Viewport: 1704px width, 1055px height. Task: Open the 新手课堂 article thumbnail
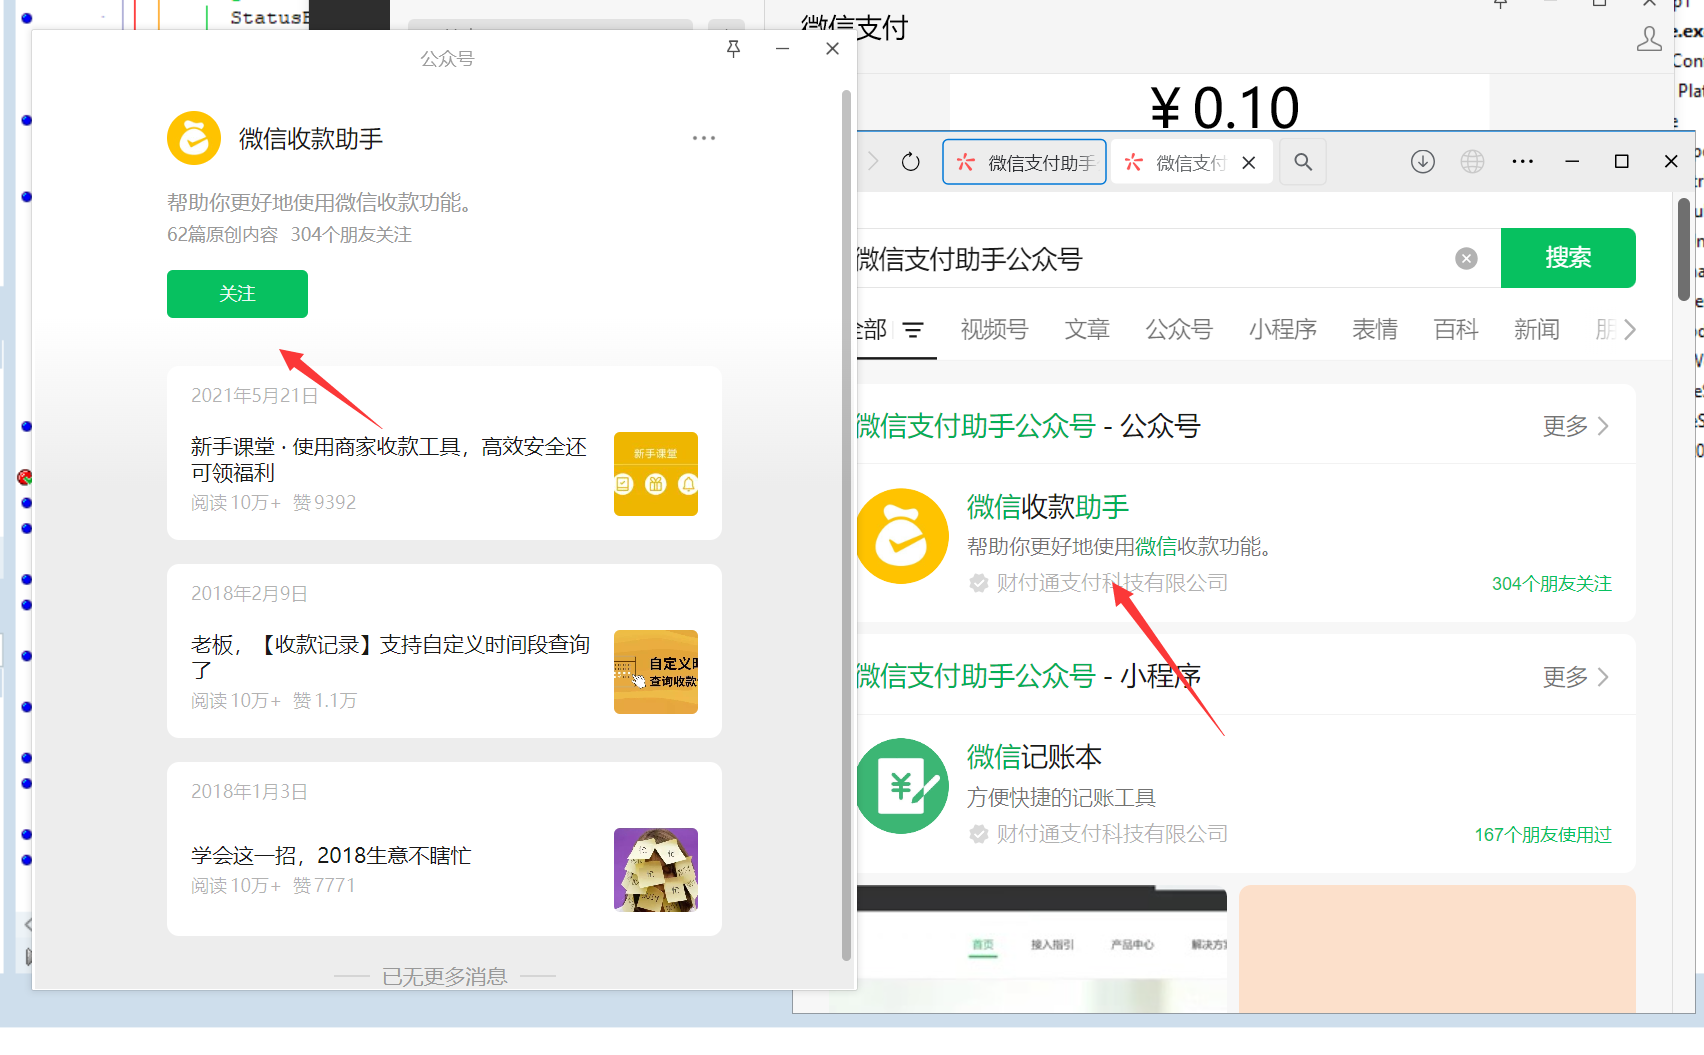click(656, 474)
